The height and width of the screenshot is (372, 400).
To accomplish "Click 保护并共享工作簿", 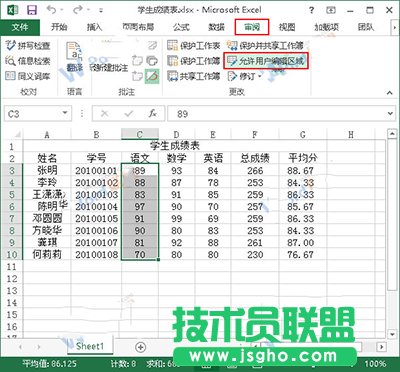I will coord(265,45).
